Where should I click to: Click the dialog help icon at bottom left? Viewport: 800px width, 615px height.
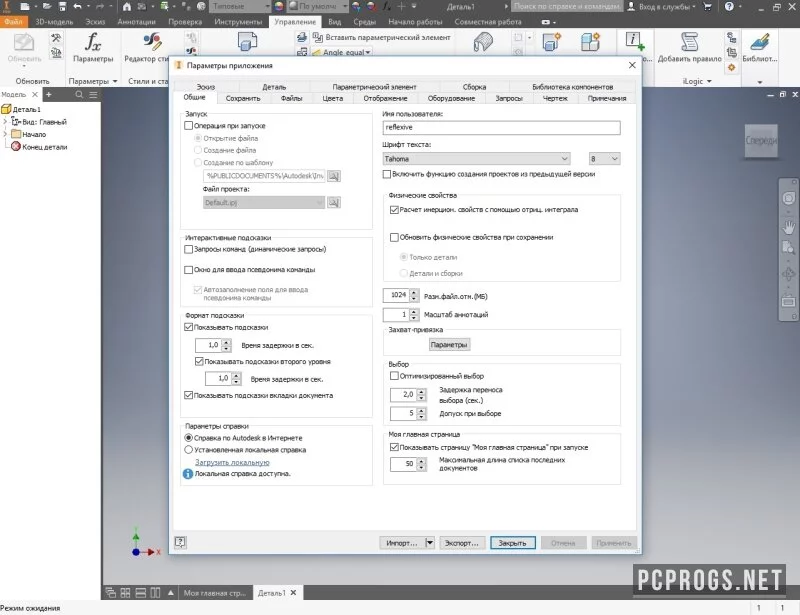180,543
